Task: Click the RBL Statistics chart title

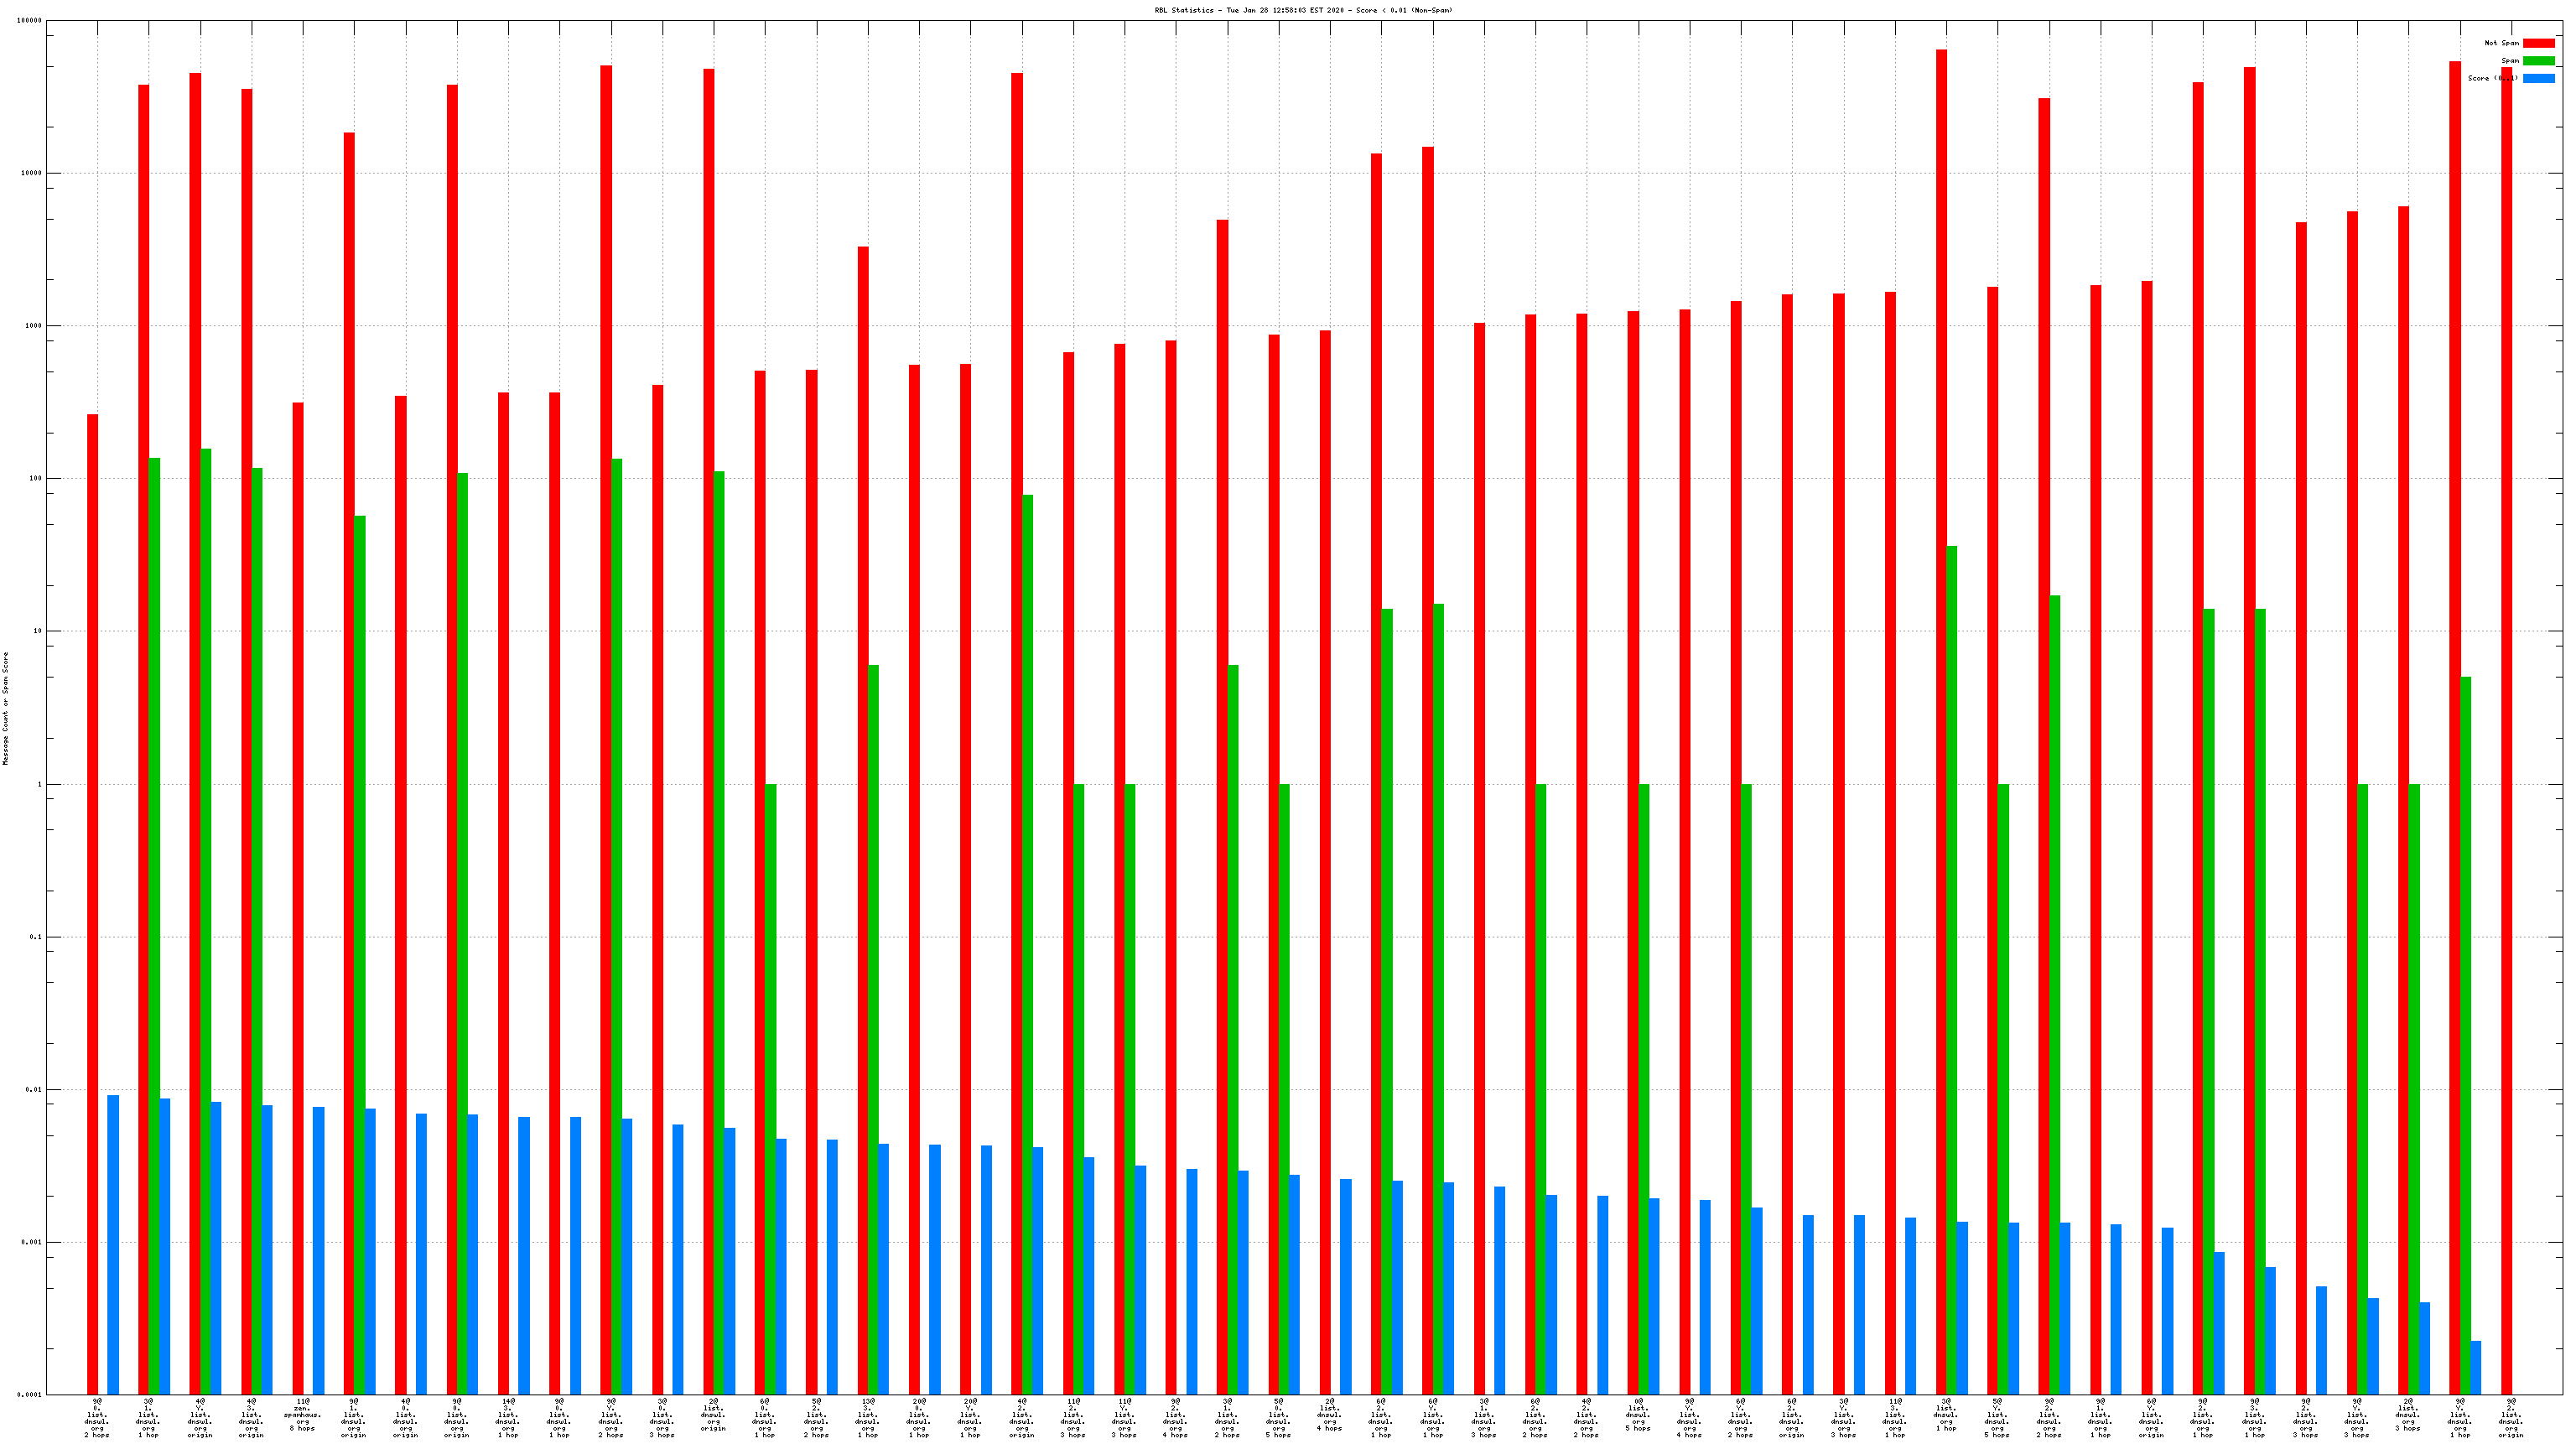Action: [x=1303, y=10]
